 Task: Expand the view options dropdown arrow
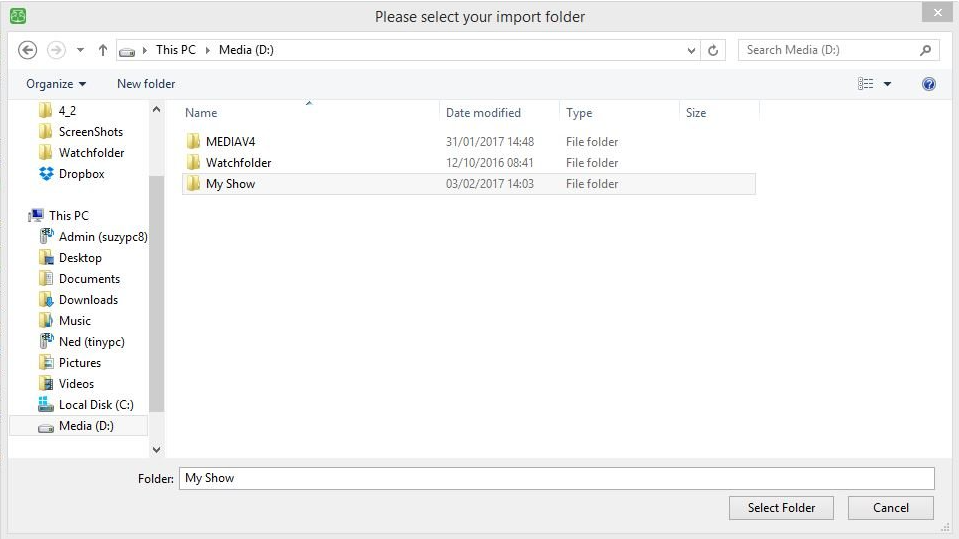pyautogui.click(x=887, y=84)
